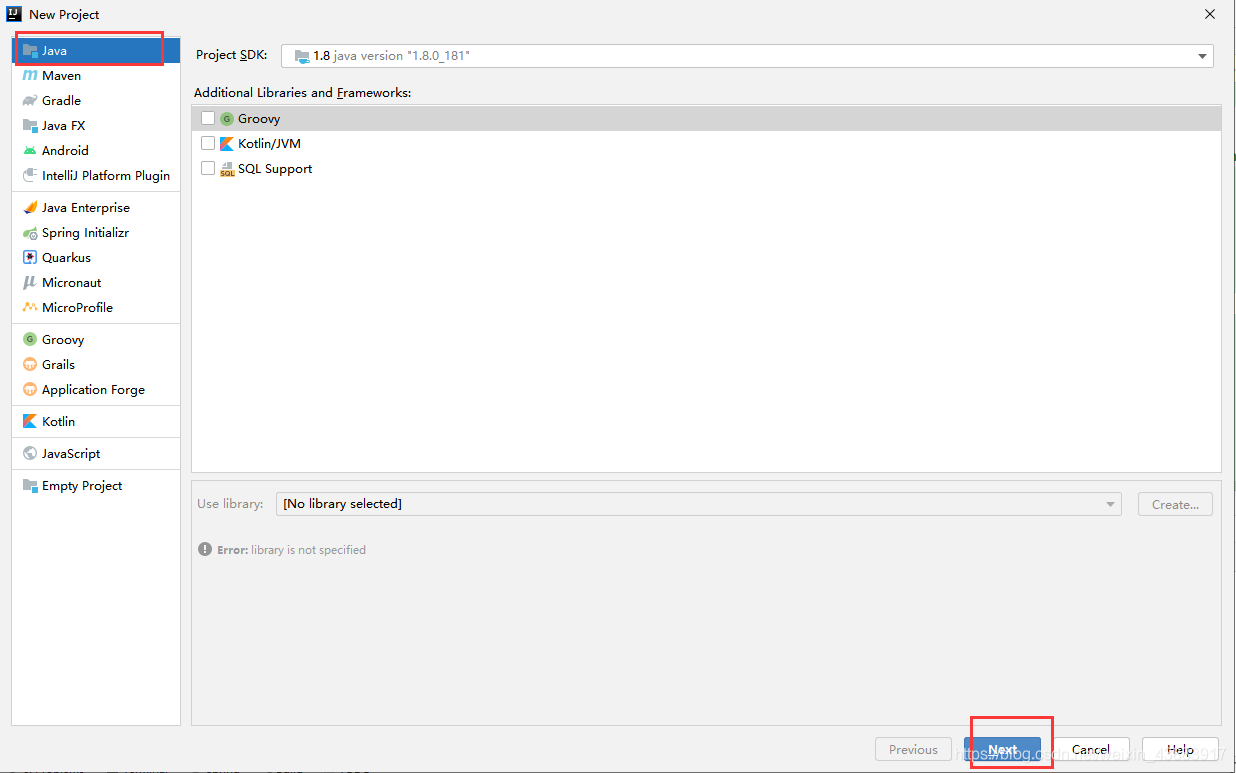
Task: Click the SDK folder icon in combo box
Action: coord(302,56)
